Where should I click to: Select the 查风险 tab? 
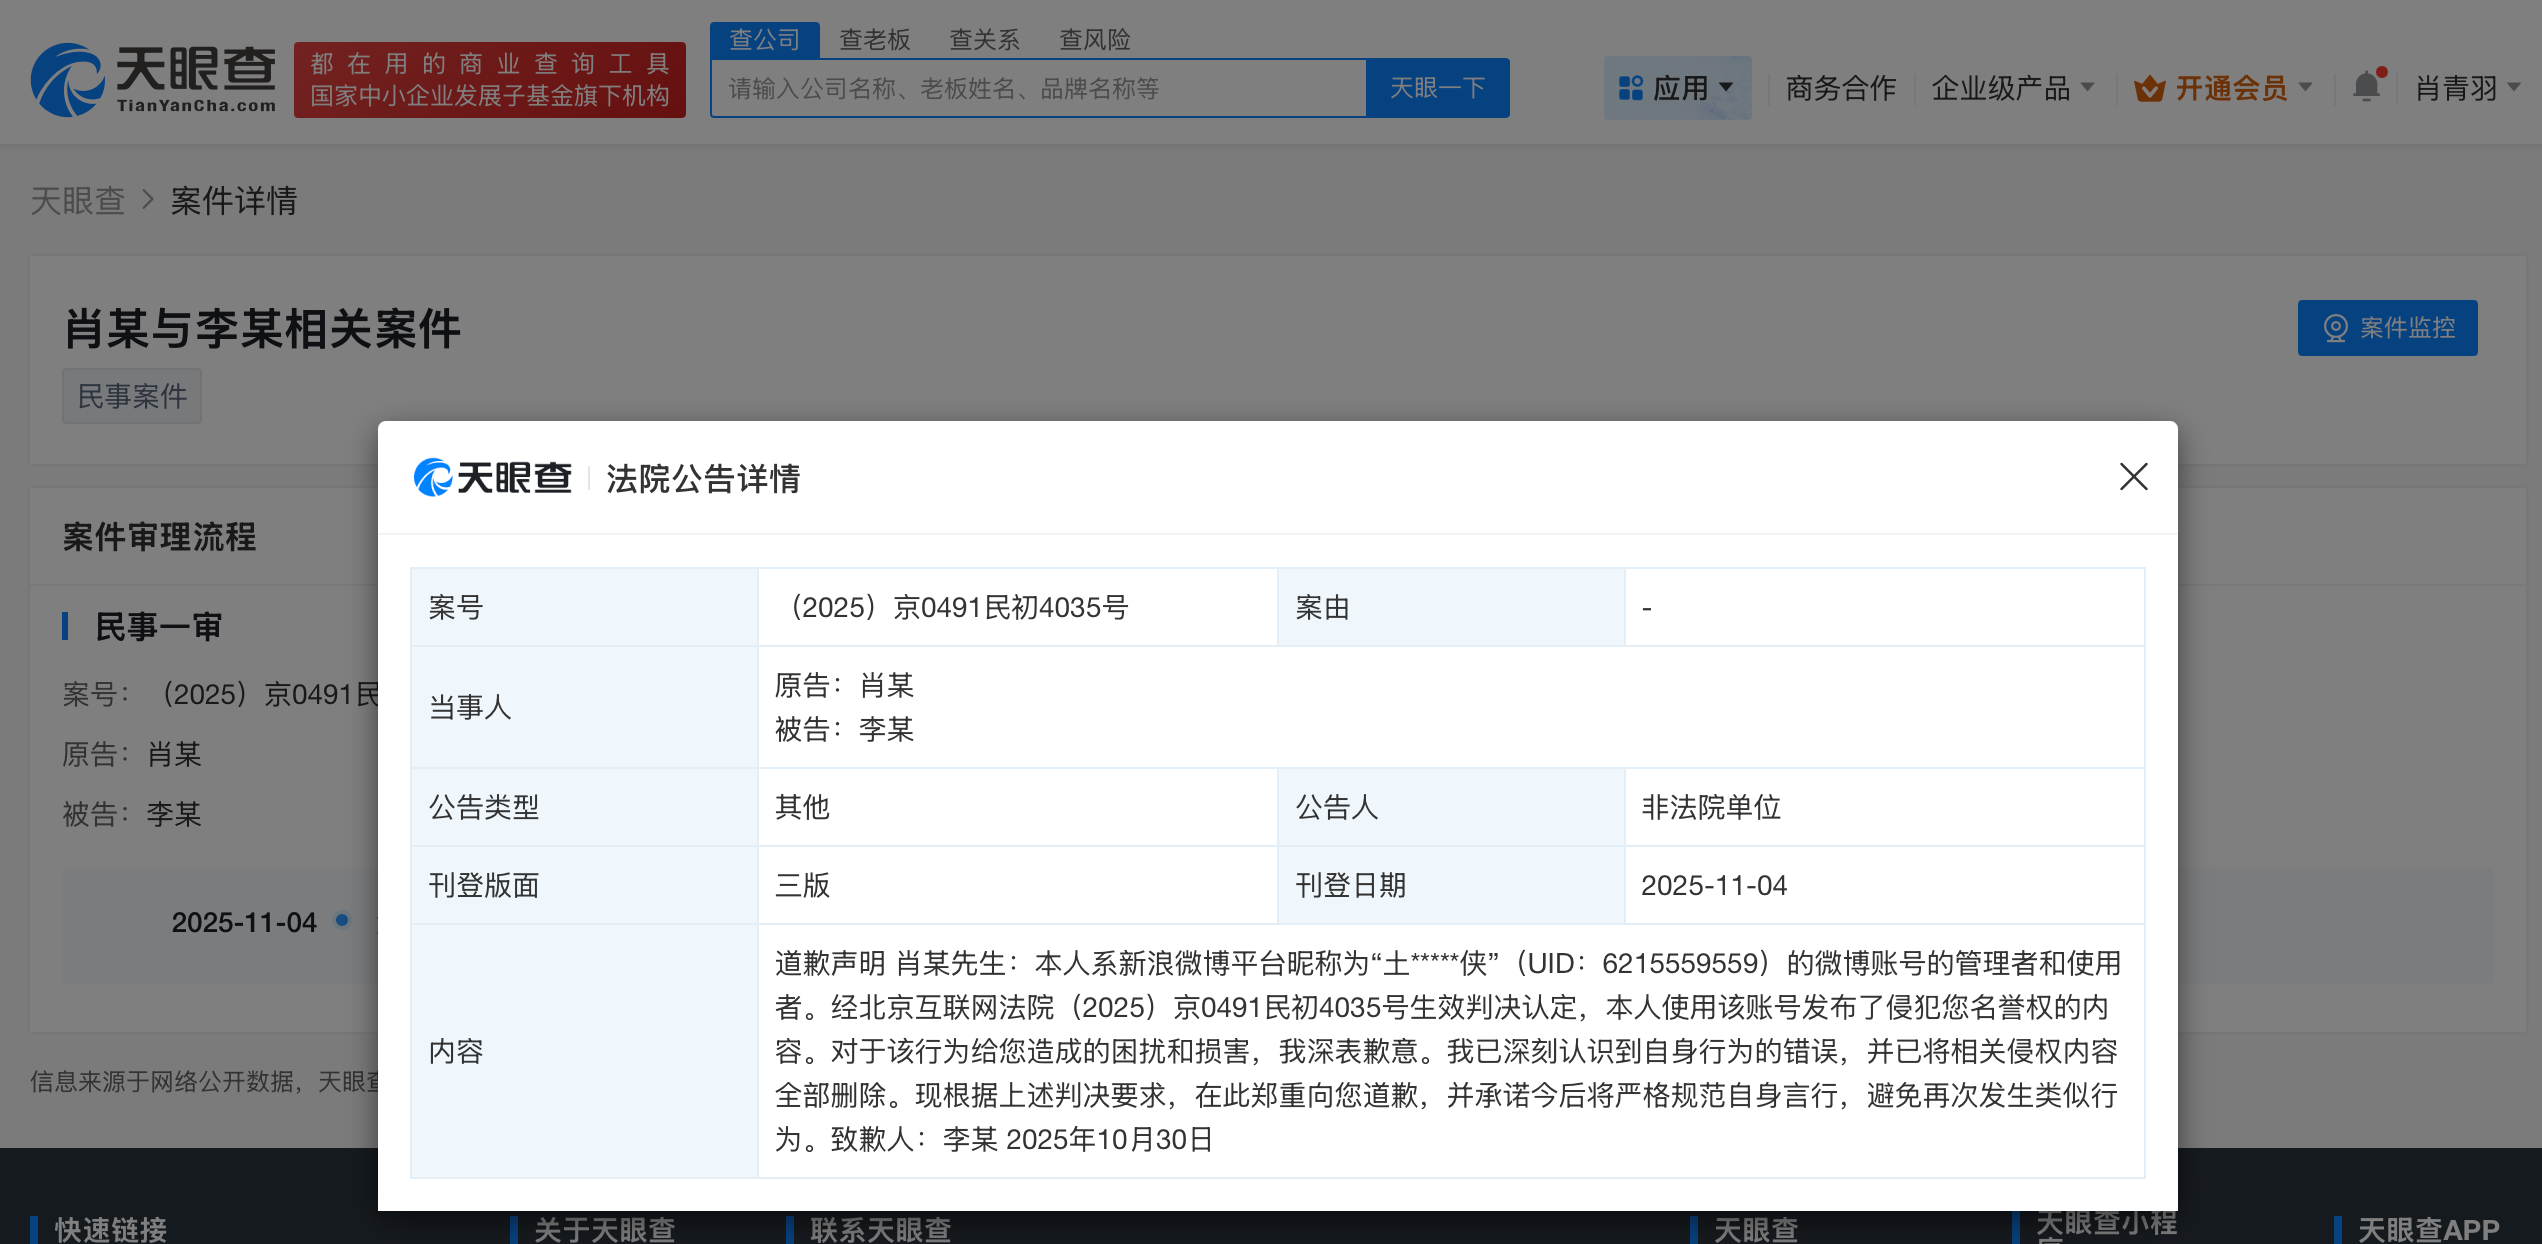click(1095, 39)
